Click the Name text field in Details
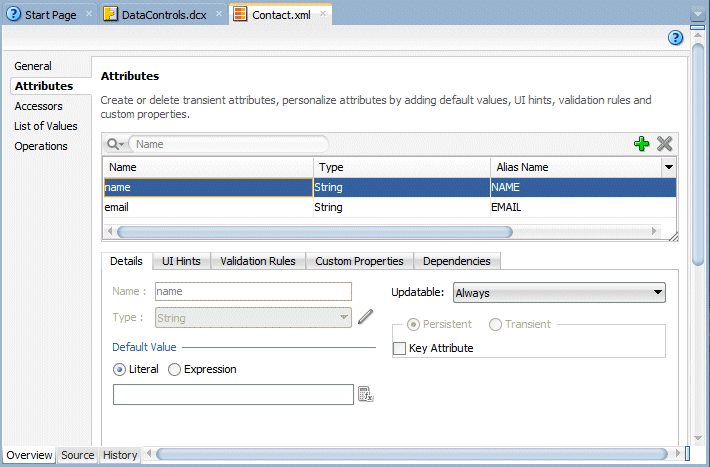This screenshot has width=710, height=467. [x=253, y=291]
